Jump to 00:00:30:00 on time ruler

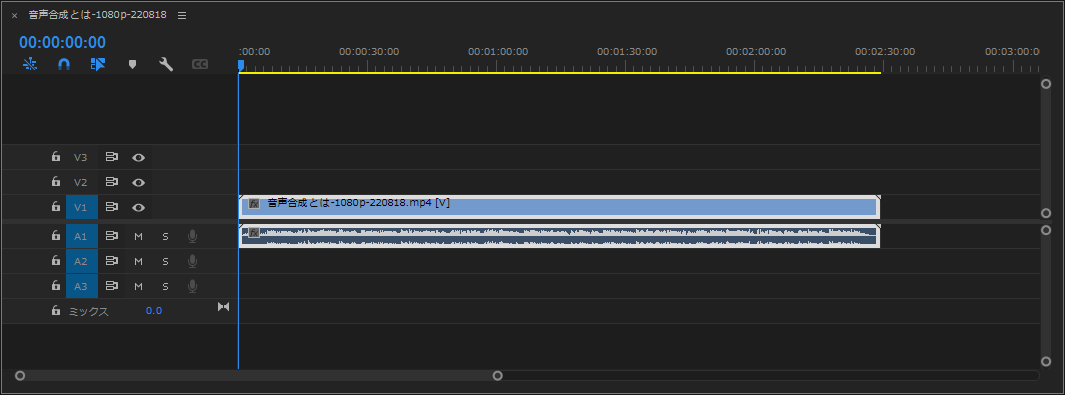point(369,52)
